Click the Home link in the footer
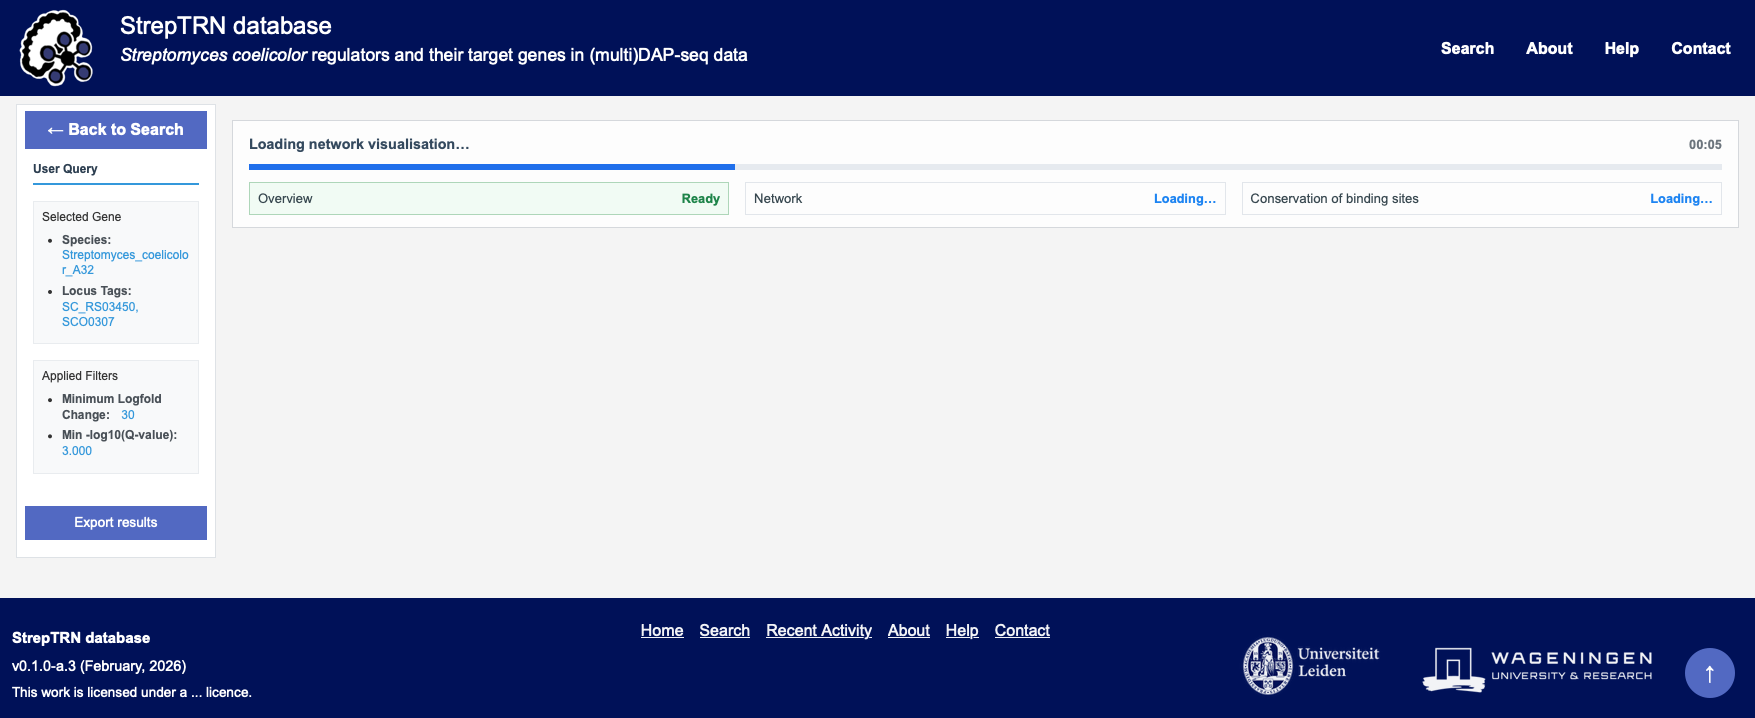 pos(662,631)
